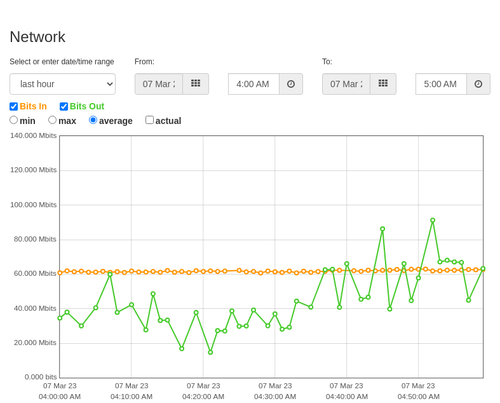Click the 04:10:00 AM time axis label
Viewport: 500px width, 403px height.
pyautogui.click(x=131, y=397)
